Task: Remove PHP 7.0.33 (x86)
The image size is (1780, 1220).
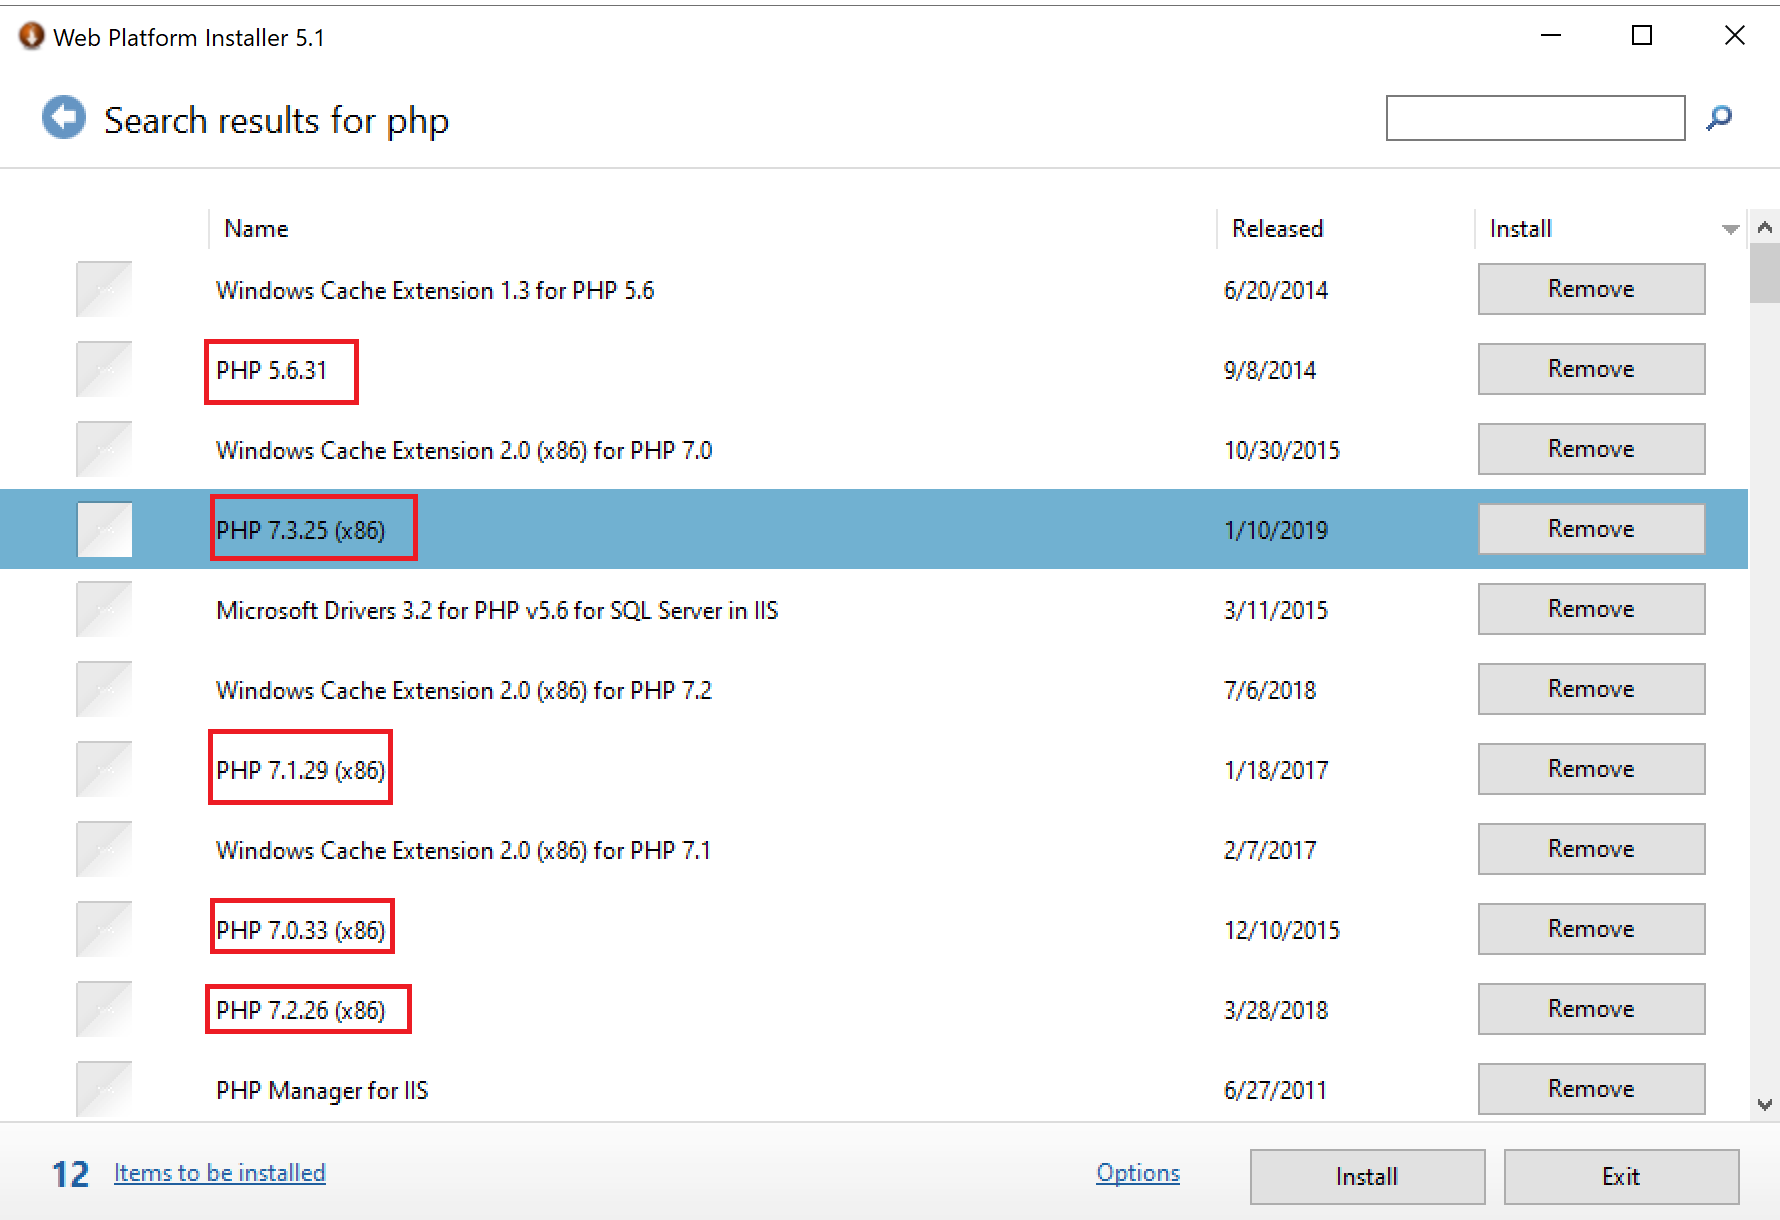Action: [x=1591, y=929]
